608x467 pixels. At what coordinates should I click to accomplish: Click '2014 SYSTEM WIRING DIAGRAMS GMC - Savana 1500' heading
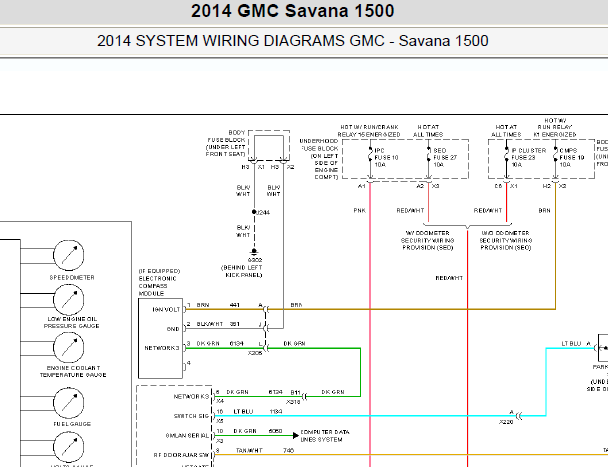point(292,41)
